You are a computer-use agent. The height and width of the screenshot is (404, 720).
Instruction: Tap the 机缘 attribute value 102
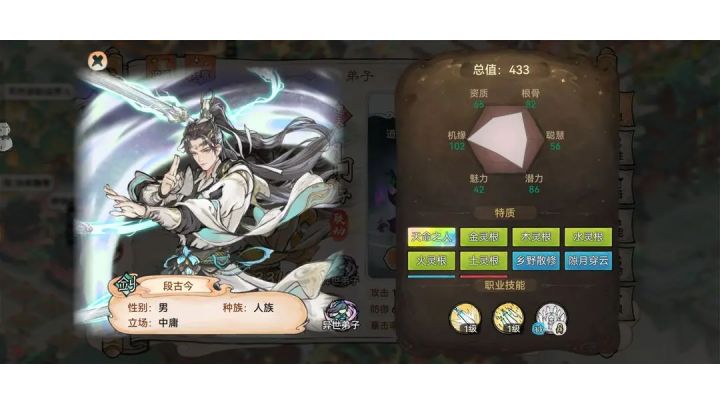click(x=457, y=146)
